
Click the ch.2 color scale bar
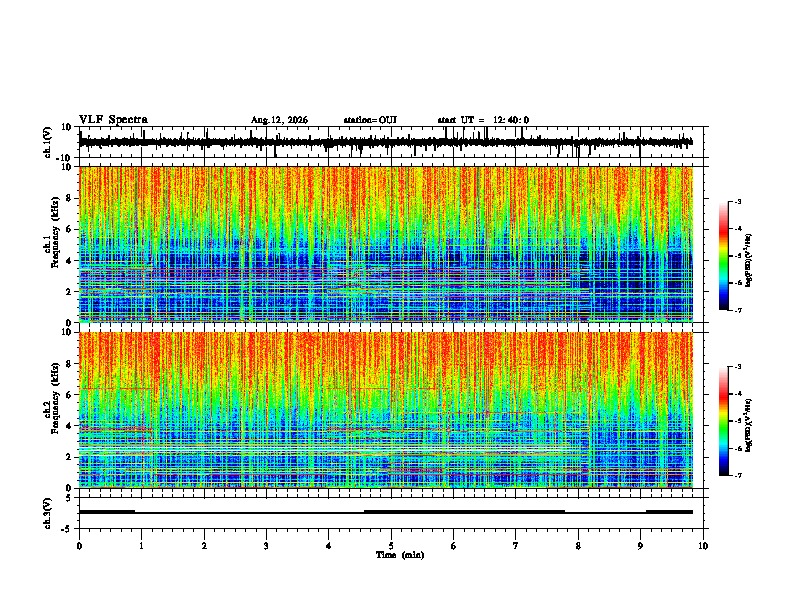pos(724,421)
